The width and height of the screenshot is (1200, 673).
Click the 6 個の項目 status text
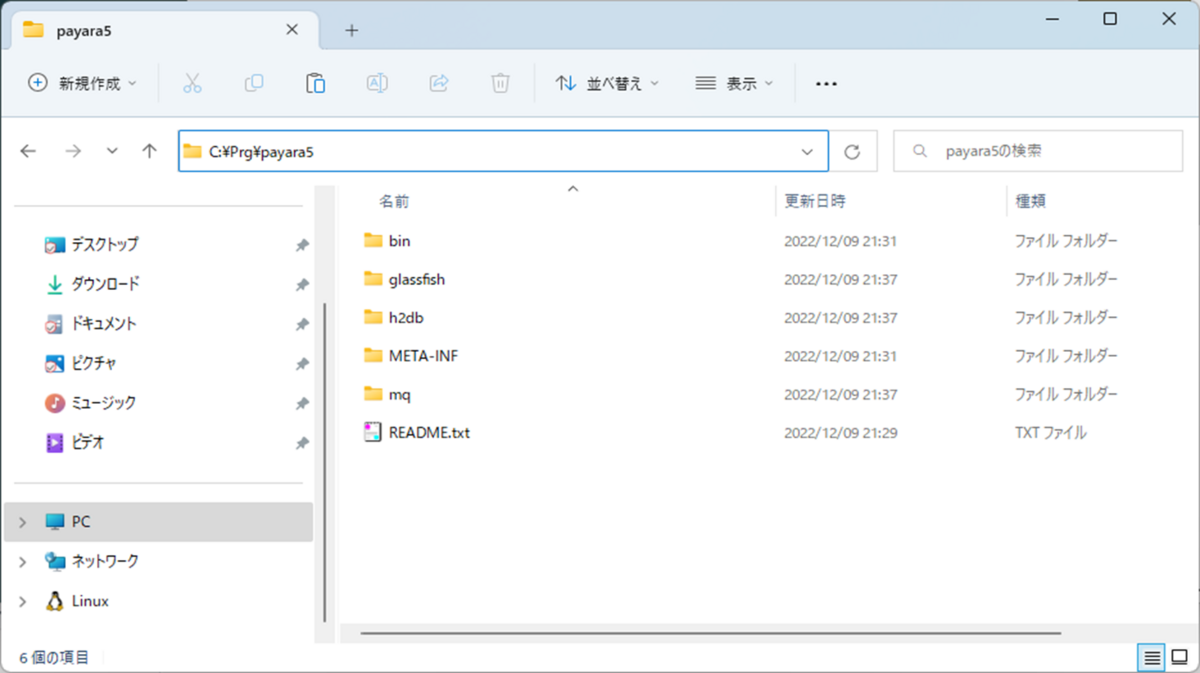(x=54, y=658)
